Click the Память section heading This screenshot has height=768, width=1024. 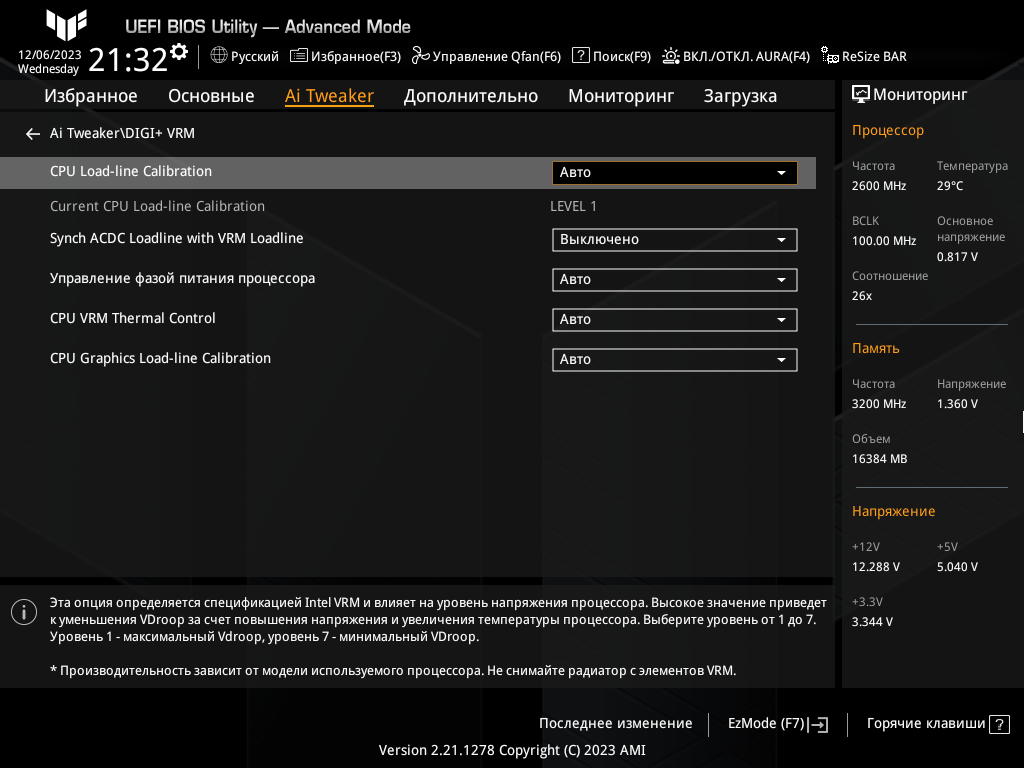(875, 348)
